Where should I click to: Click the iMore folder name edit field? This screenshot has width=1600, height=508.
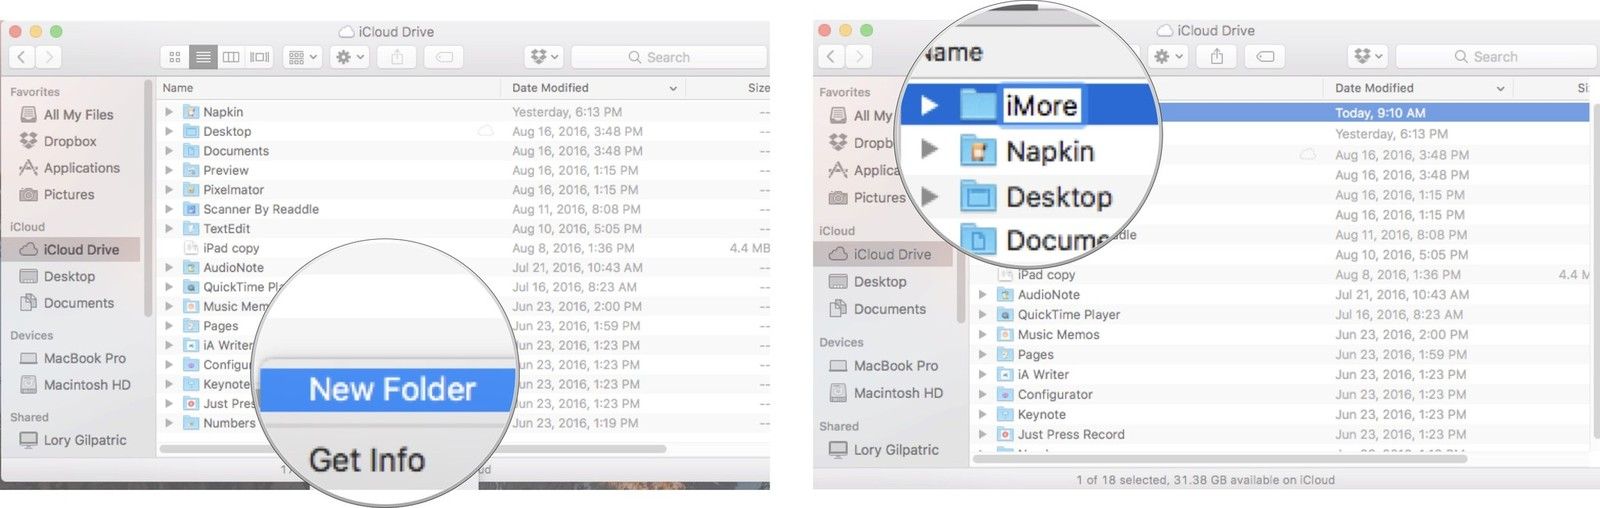point(1041,105)
